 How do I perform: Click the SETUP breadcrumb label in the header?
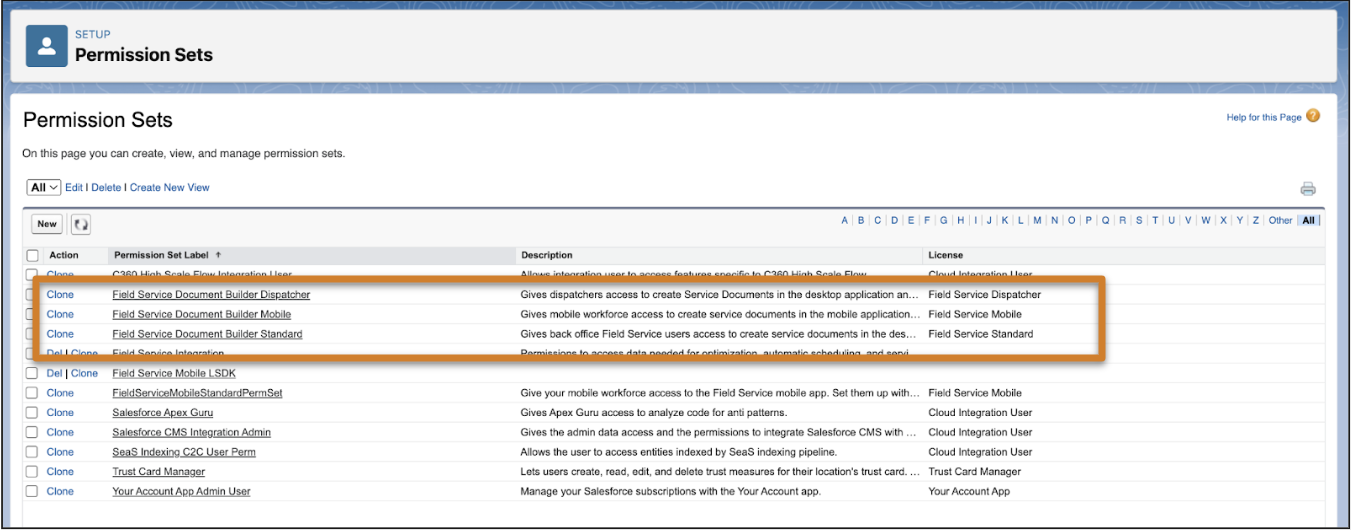click(x=92, y=35)
